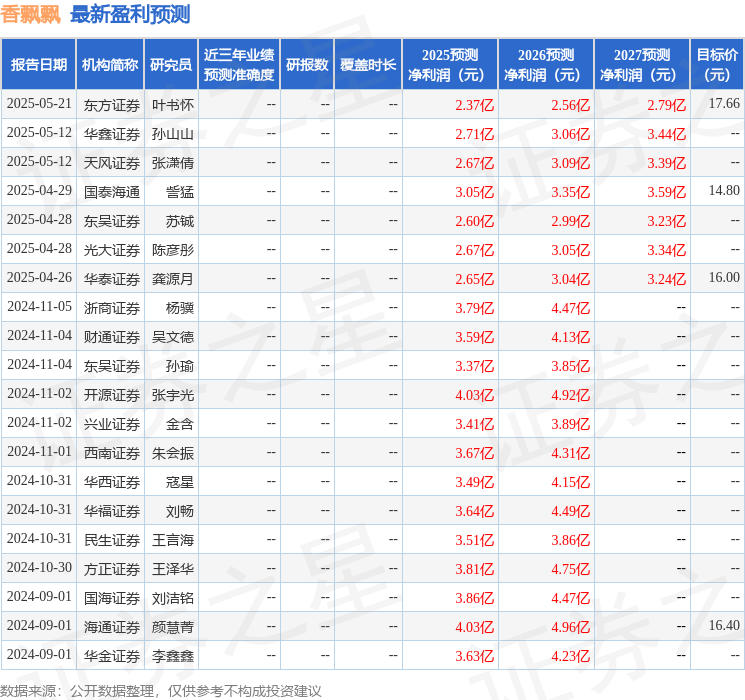Click the 研报数 column header
The height and width of the screenshot is (700, 745).
point(307,65)
